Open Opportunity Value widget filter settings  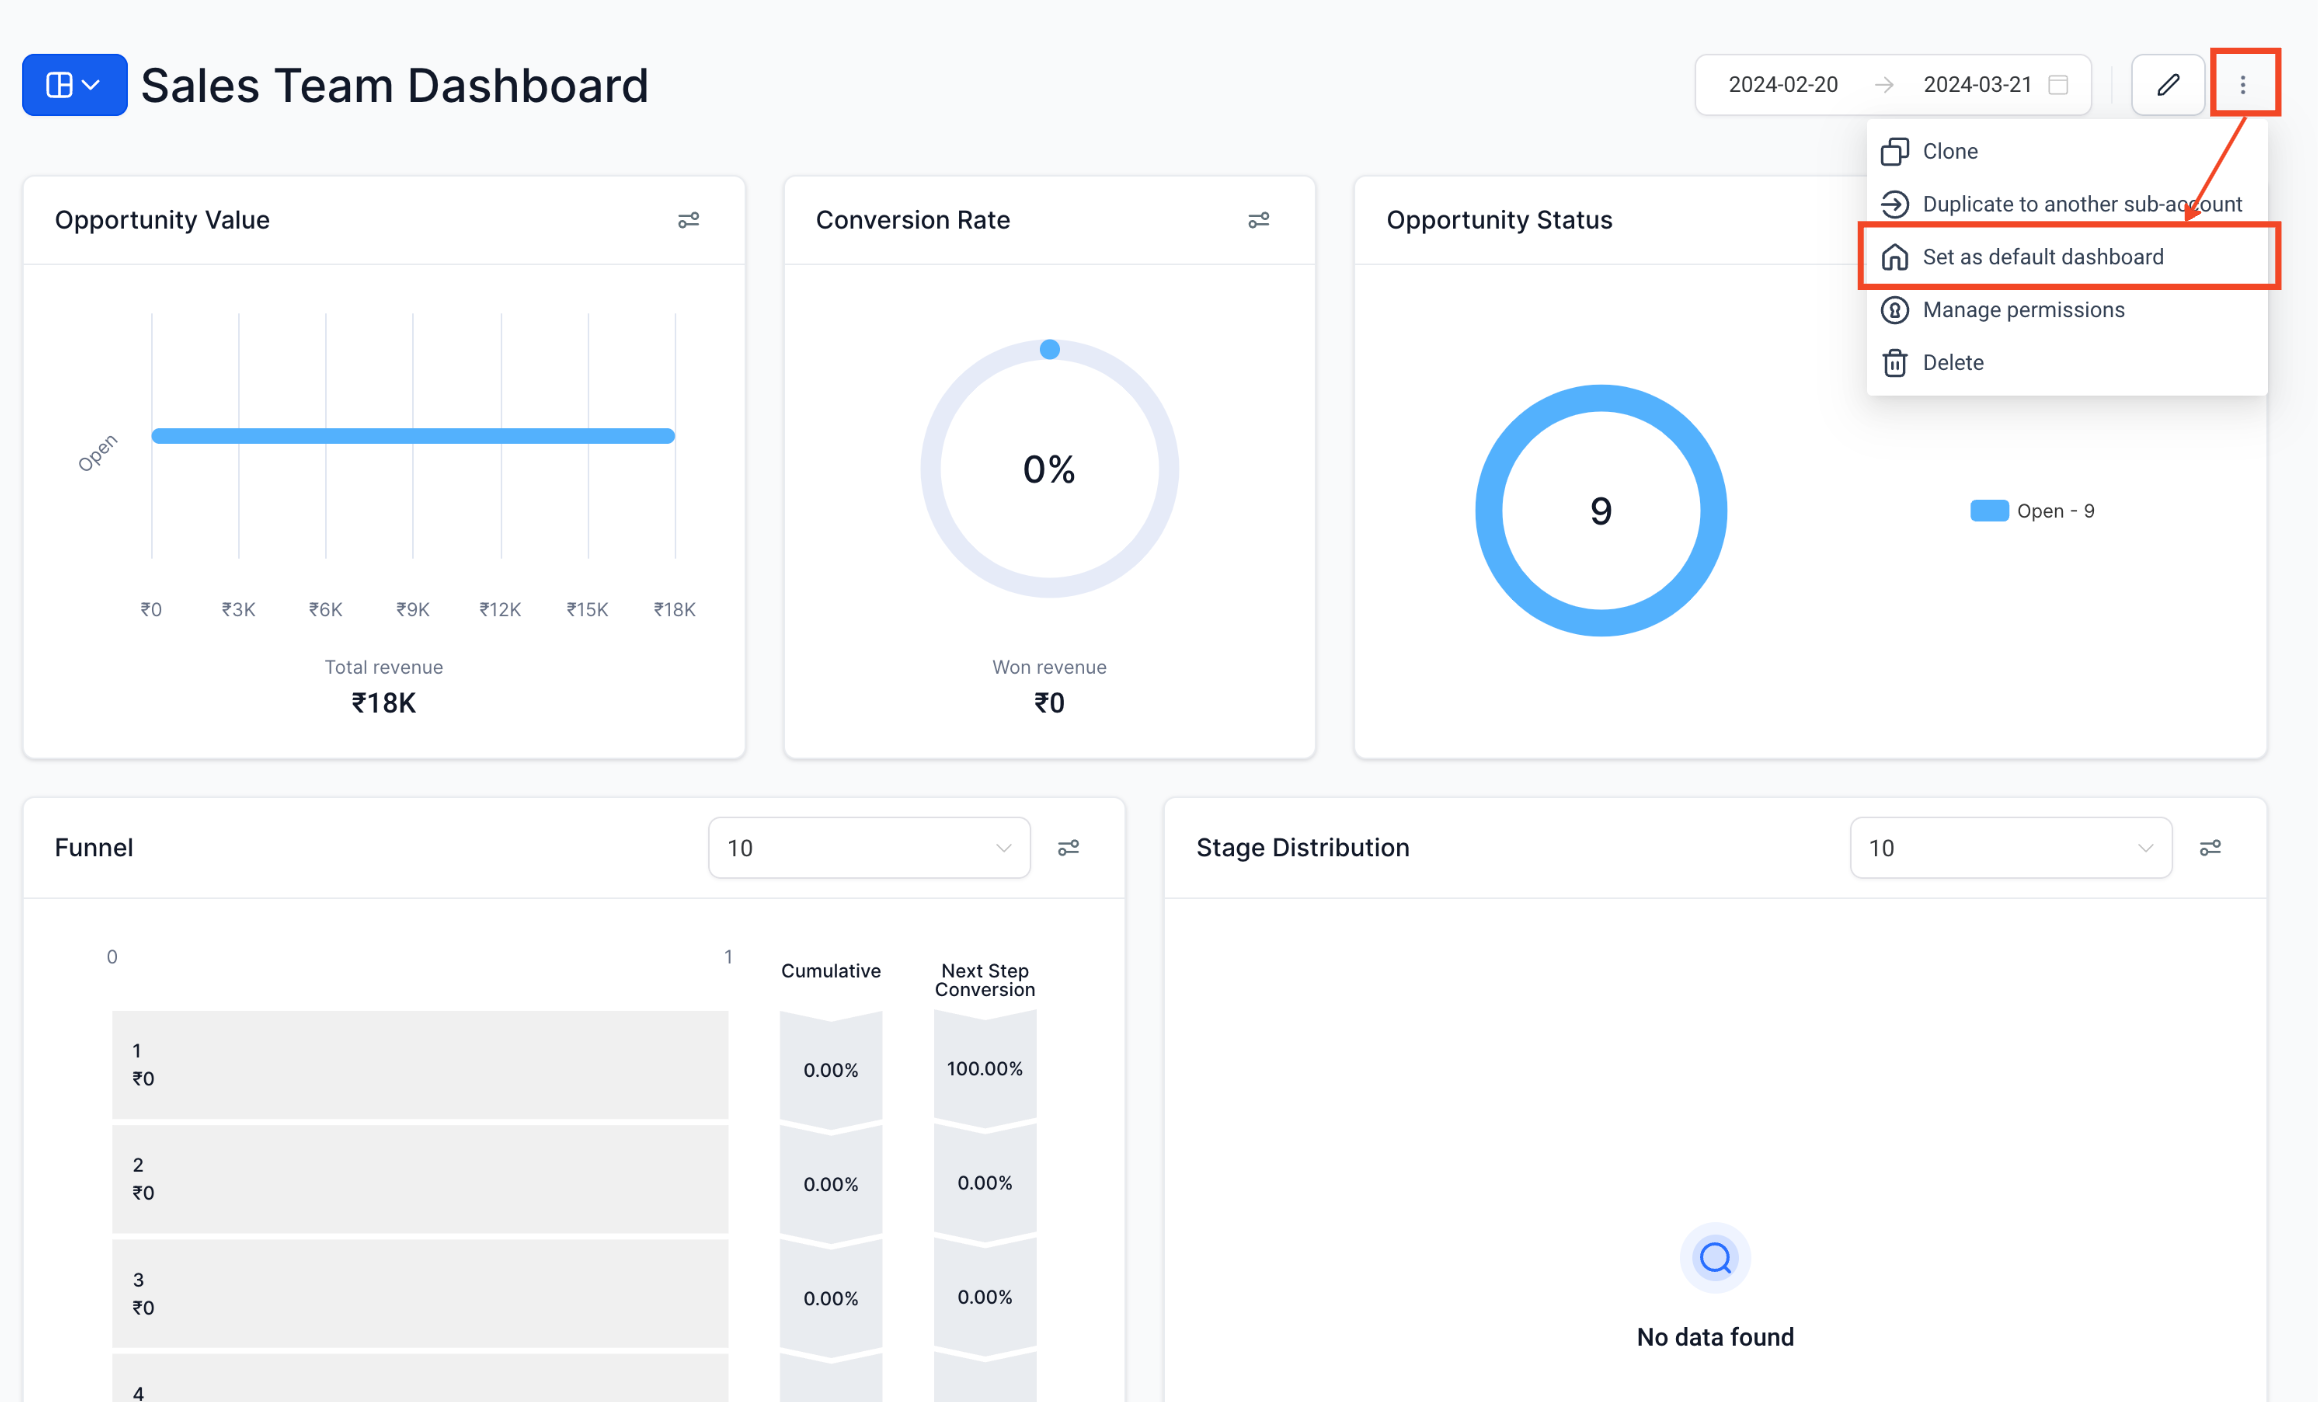[x=688, y=220]
